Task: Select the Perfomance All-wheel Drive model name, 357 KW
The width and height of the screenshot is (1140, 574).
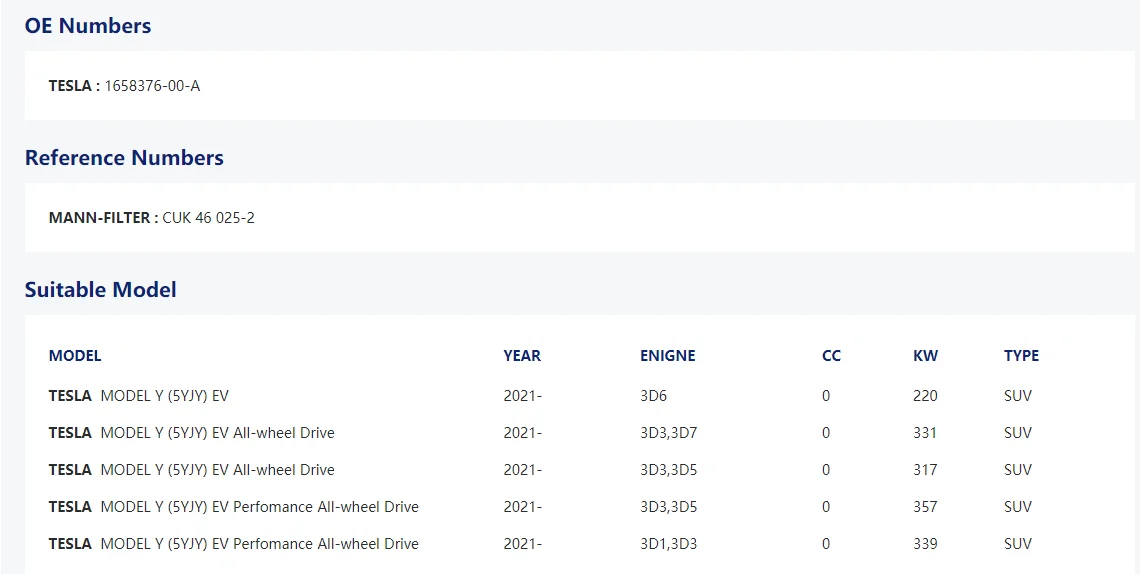Action: 260,506
